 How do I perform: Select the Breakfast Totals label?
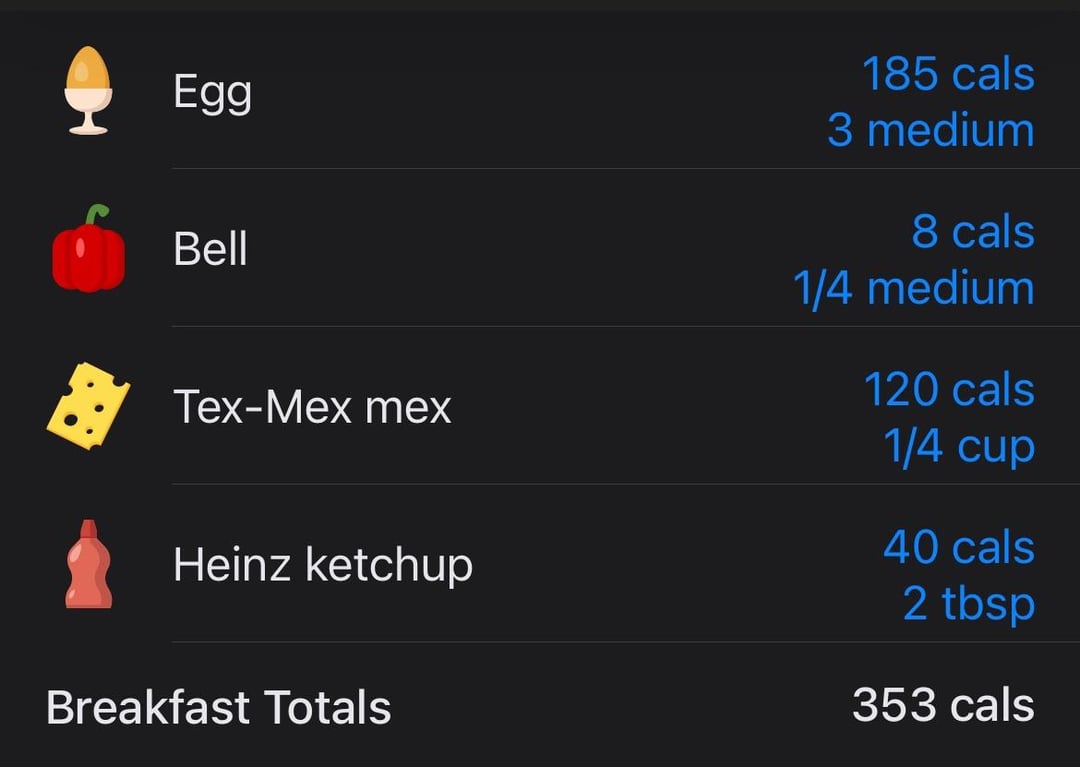(218, 707)
